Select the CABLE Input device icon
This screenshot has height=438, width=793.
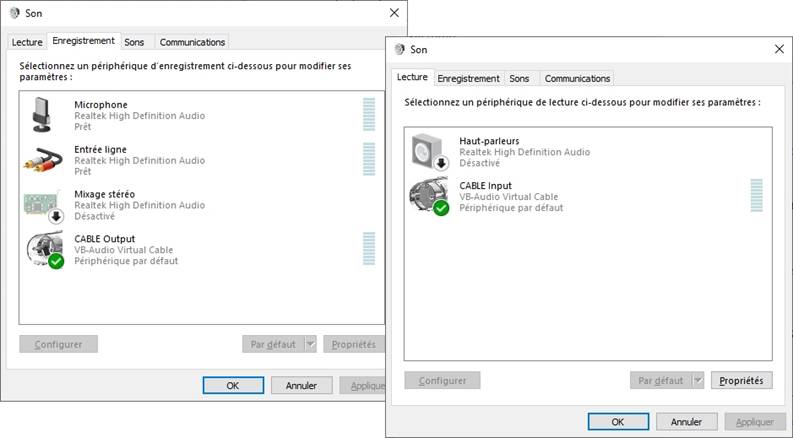(x=429, y=196)
